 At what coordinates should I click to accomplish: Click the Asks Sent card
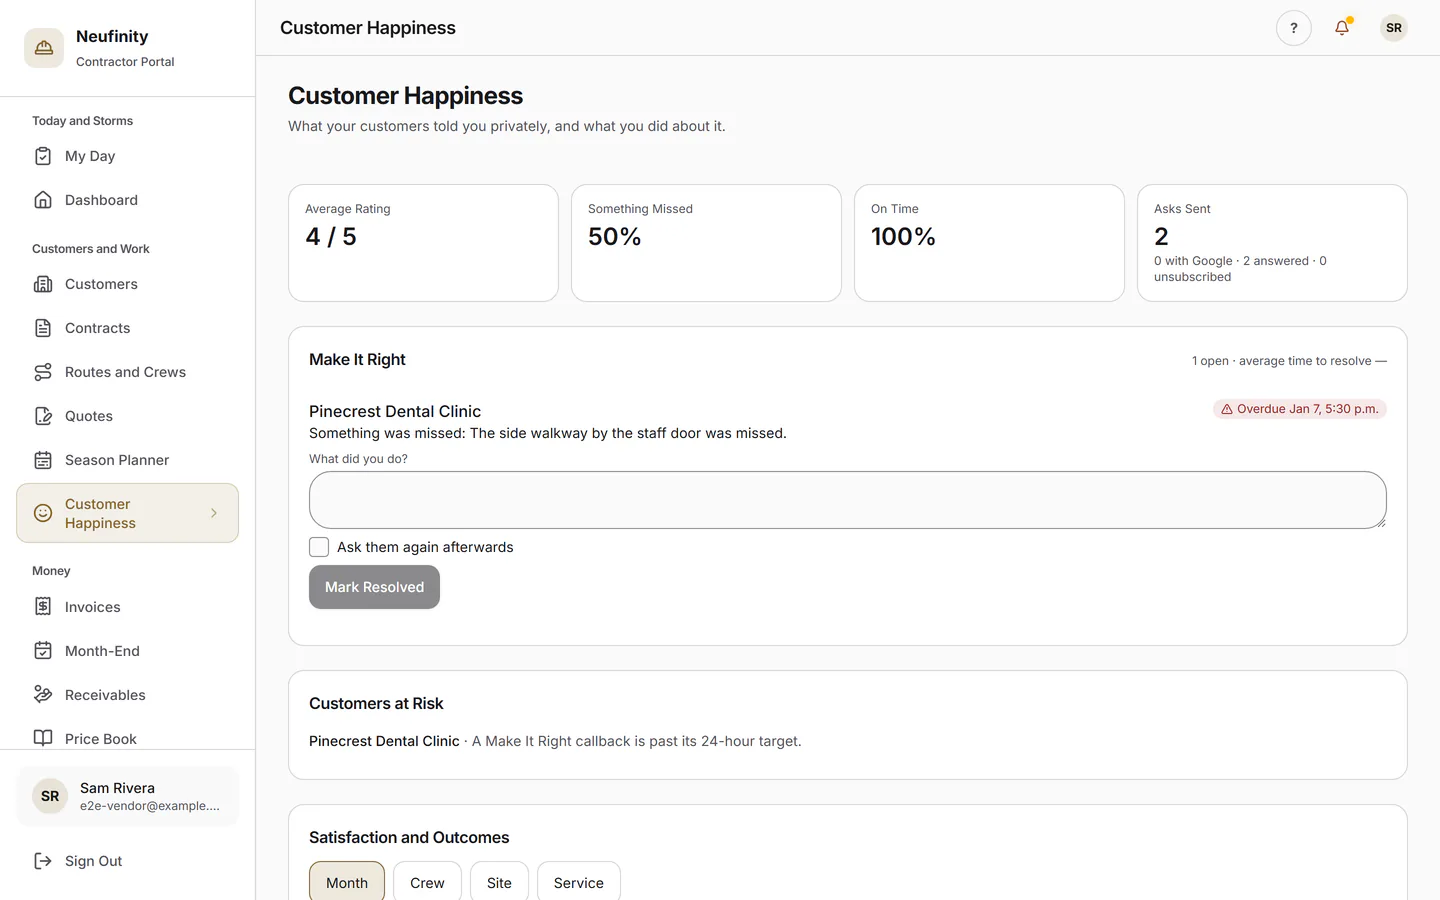coord(1272,243)
